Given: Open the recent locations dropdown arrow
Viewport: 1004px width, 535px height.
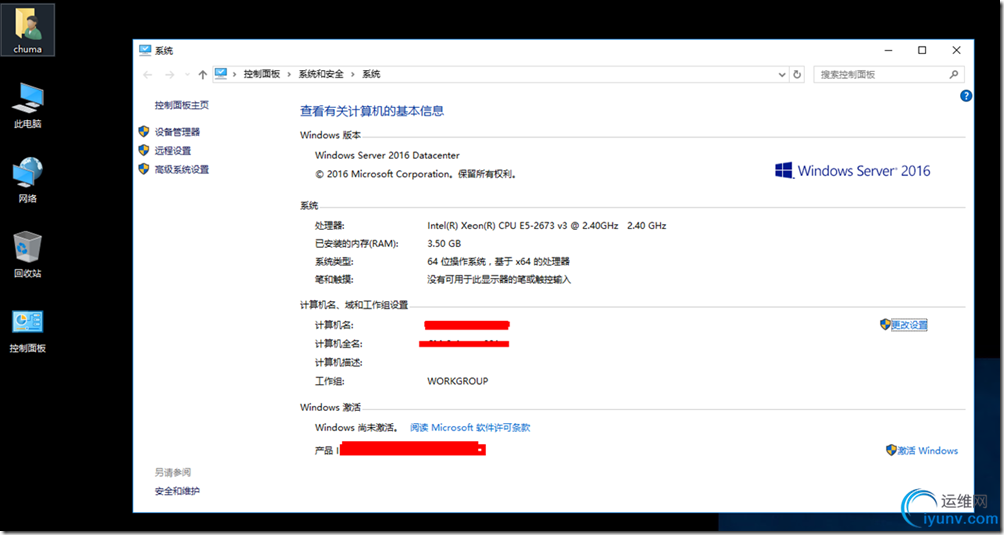Looking at the screenshot, I should [x=187, y=75].
